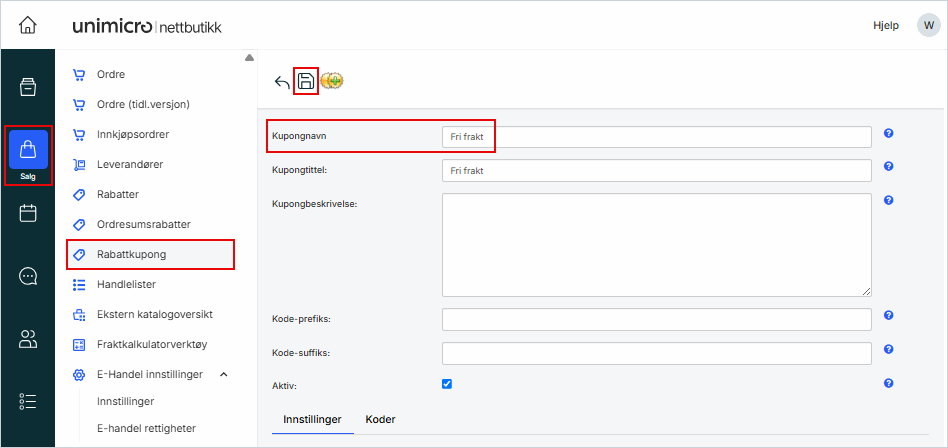Image resolution: width=948 pixels, height=448 pixels.
Task: Click help icon beside Kupongnavn field
Action: 888,134
